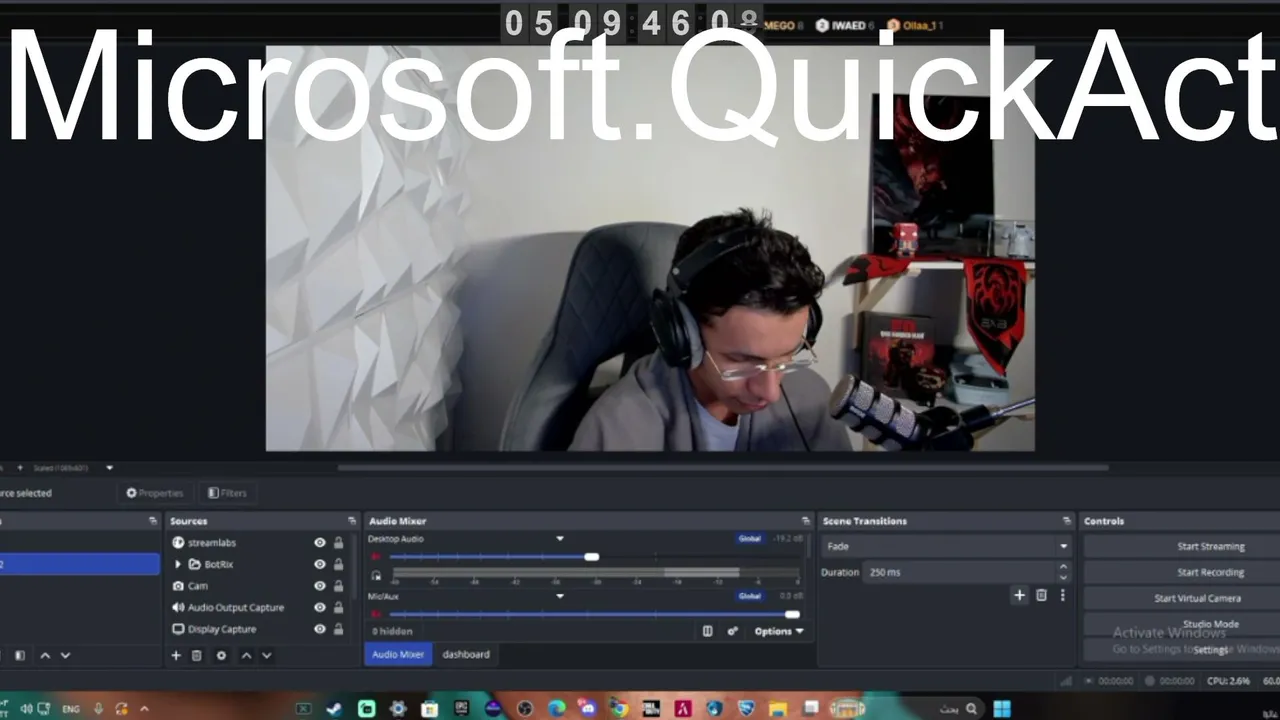Open source Properties

155,493
